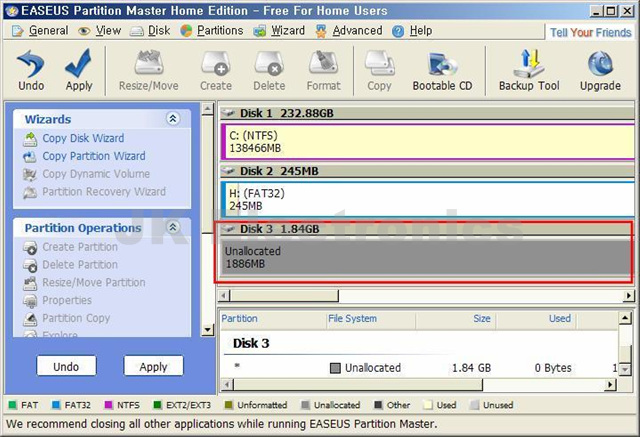Click disk map horizontal scroll left arrow
The image size is (640, 437).
click(224, 295)
